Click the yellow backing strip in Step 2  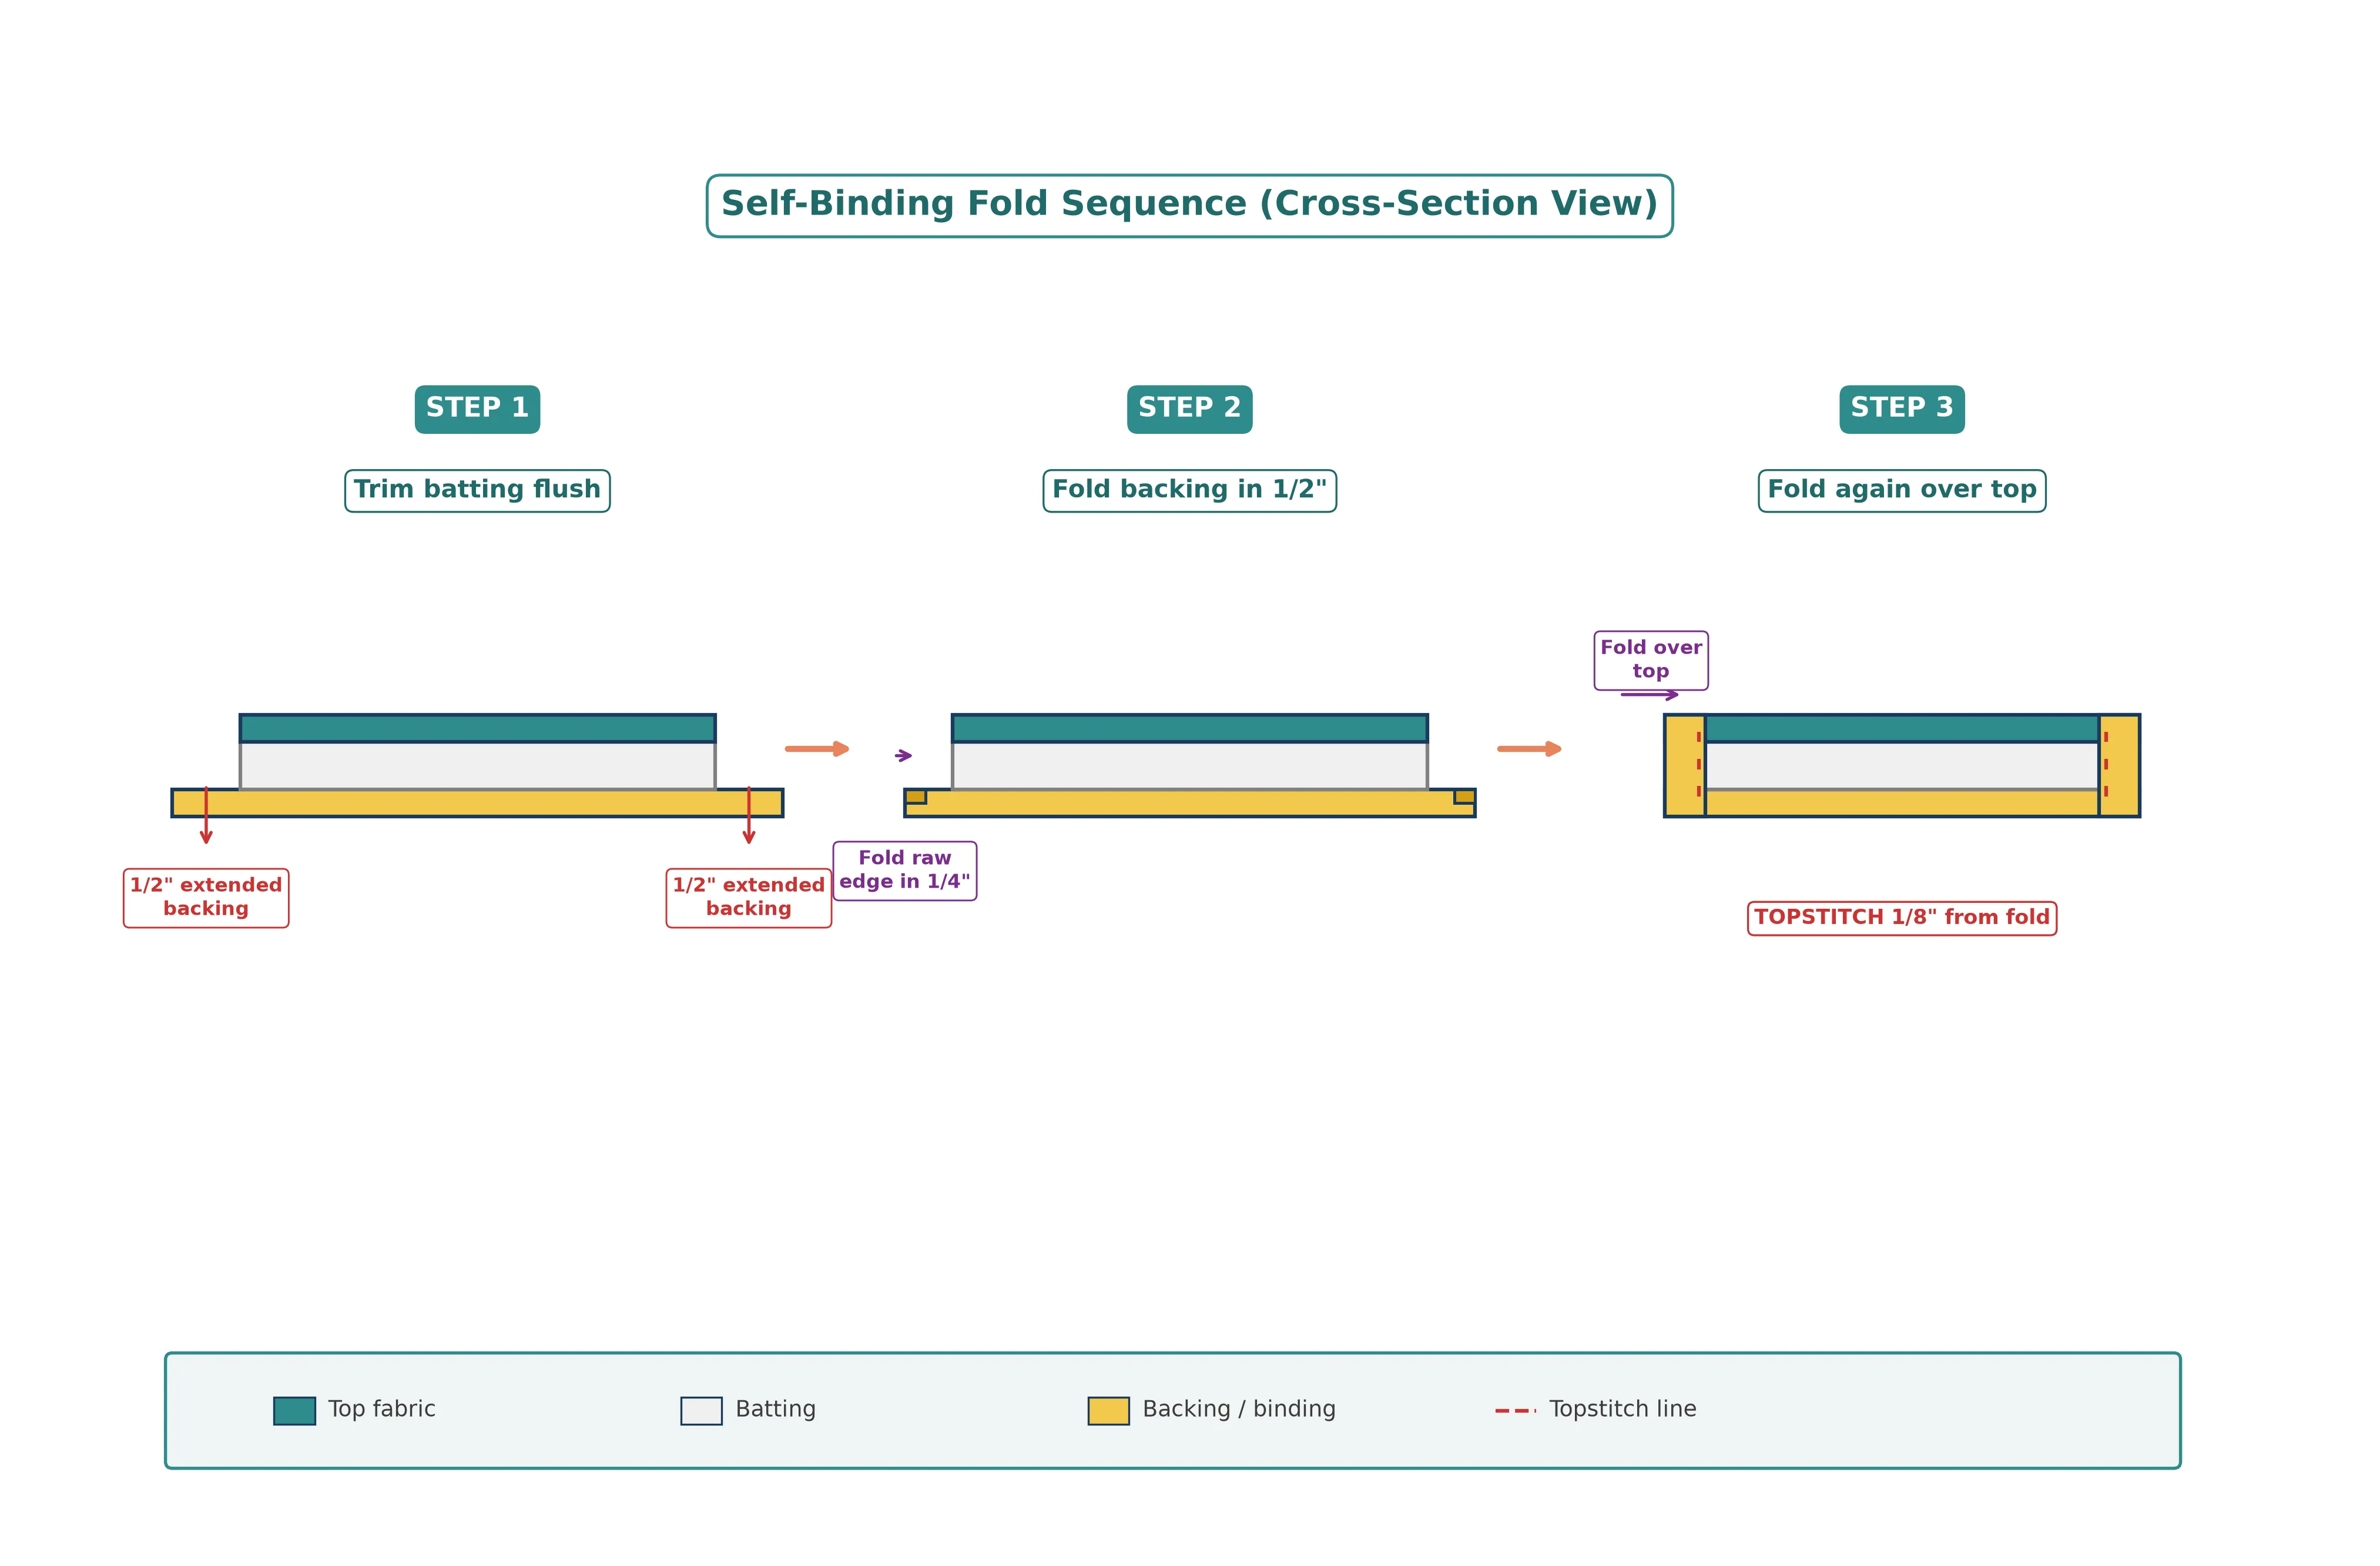pyautogui.click(x=1189, y=803)
